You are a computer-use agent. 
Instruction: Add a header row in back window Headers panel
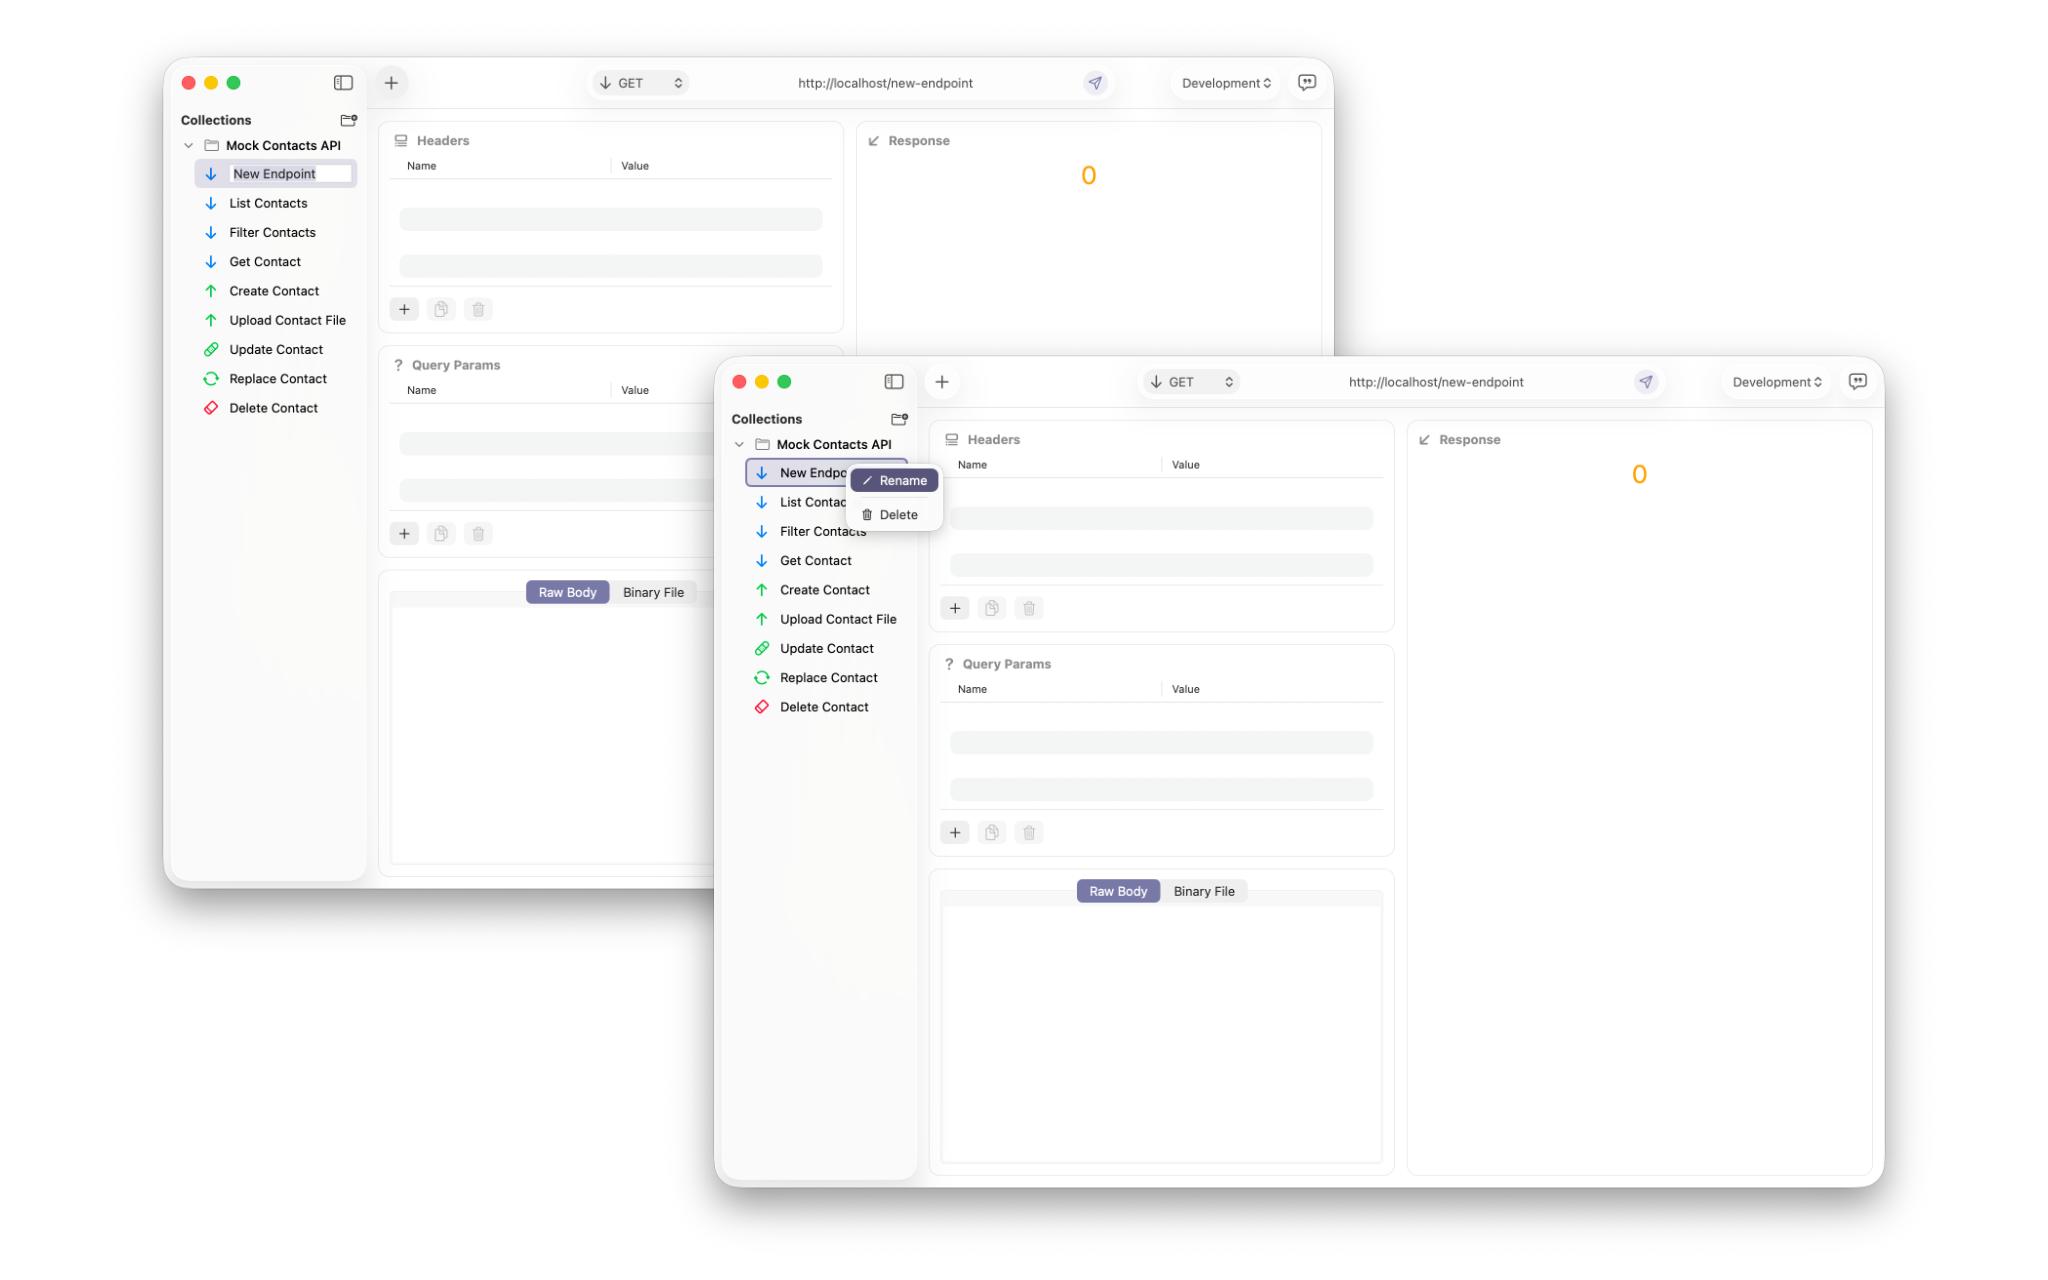404,309
